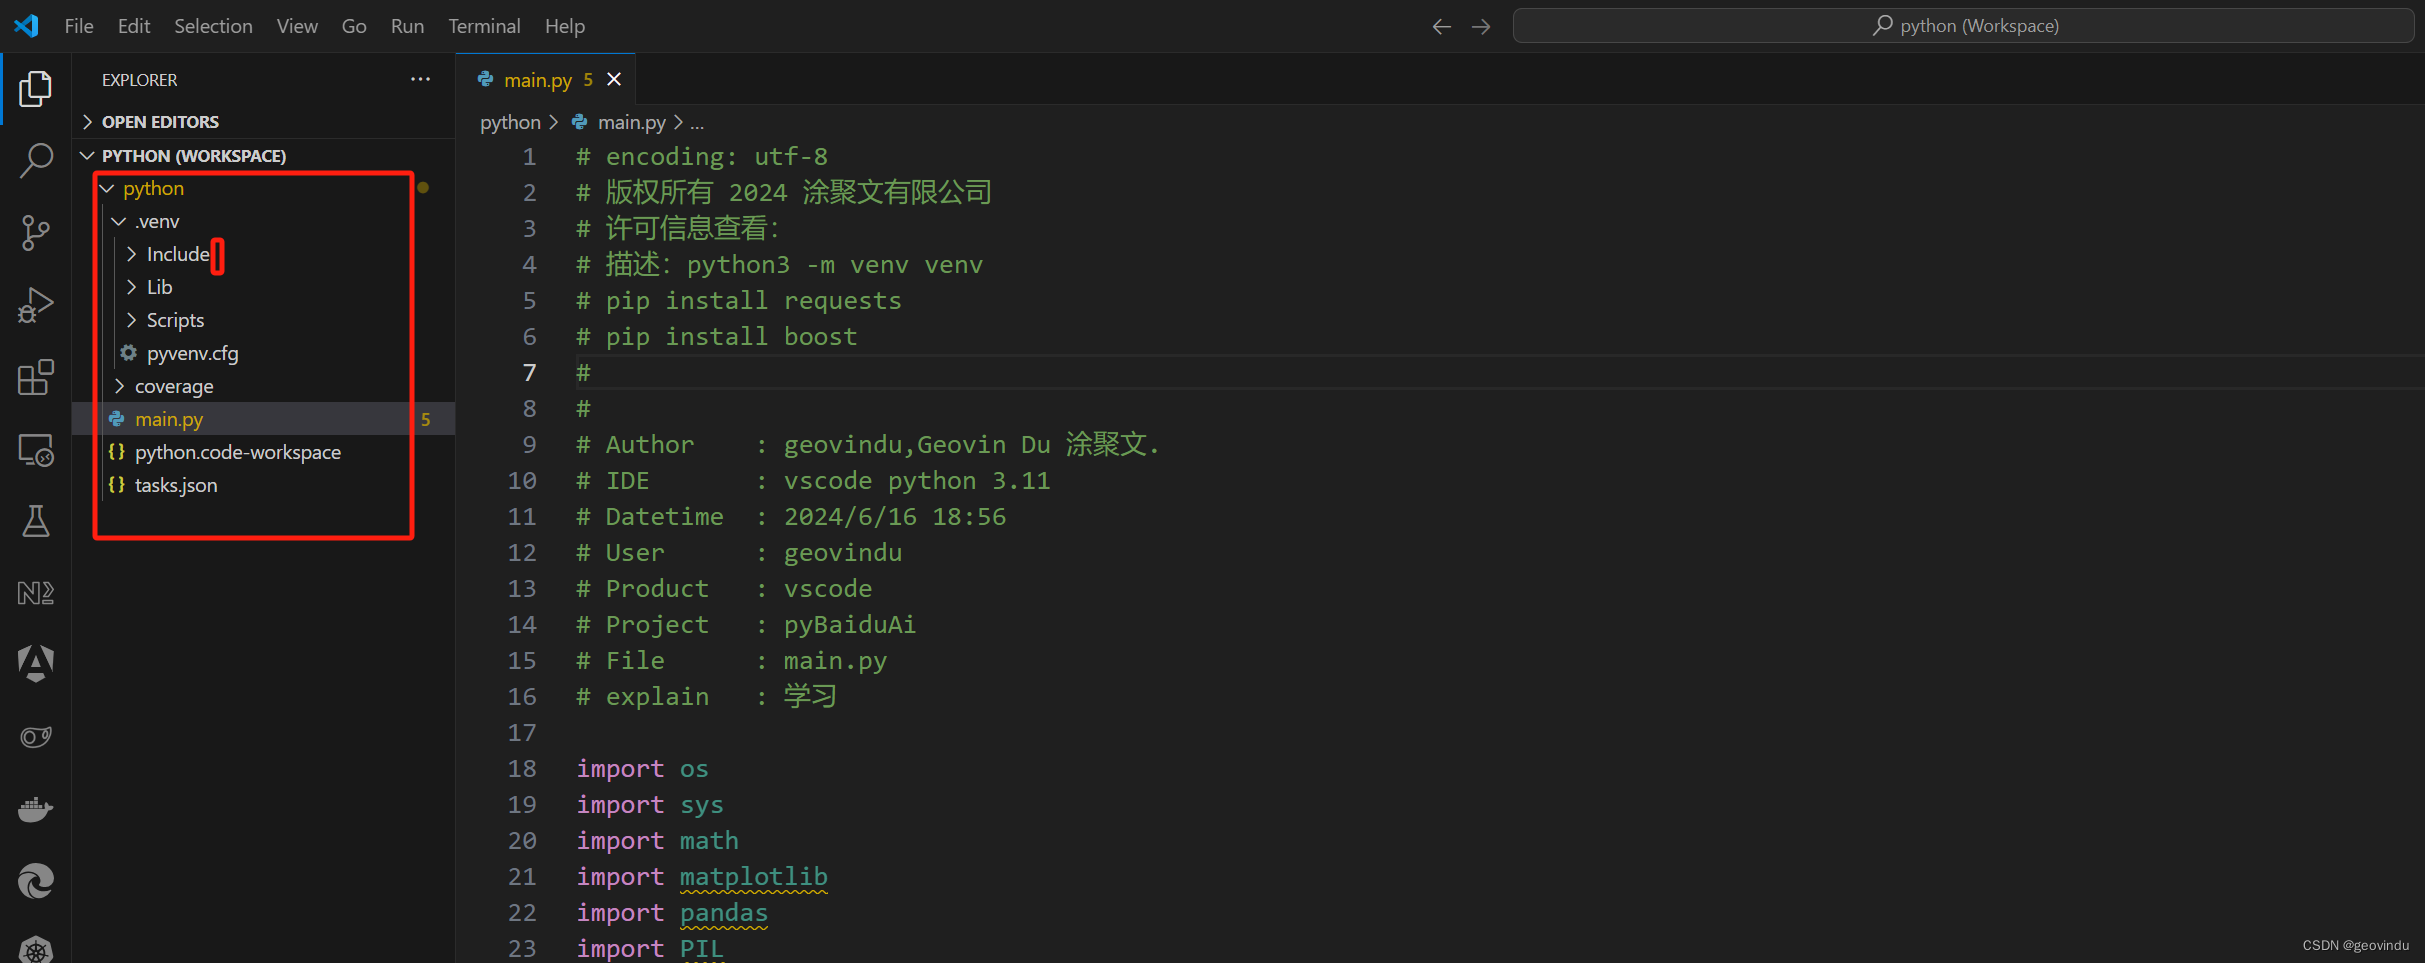The width and height of the screenshot is (2425, 963).
Task: Select the Source Control icon
Action: point(35,232)
